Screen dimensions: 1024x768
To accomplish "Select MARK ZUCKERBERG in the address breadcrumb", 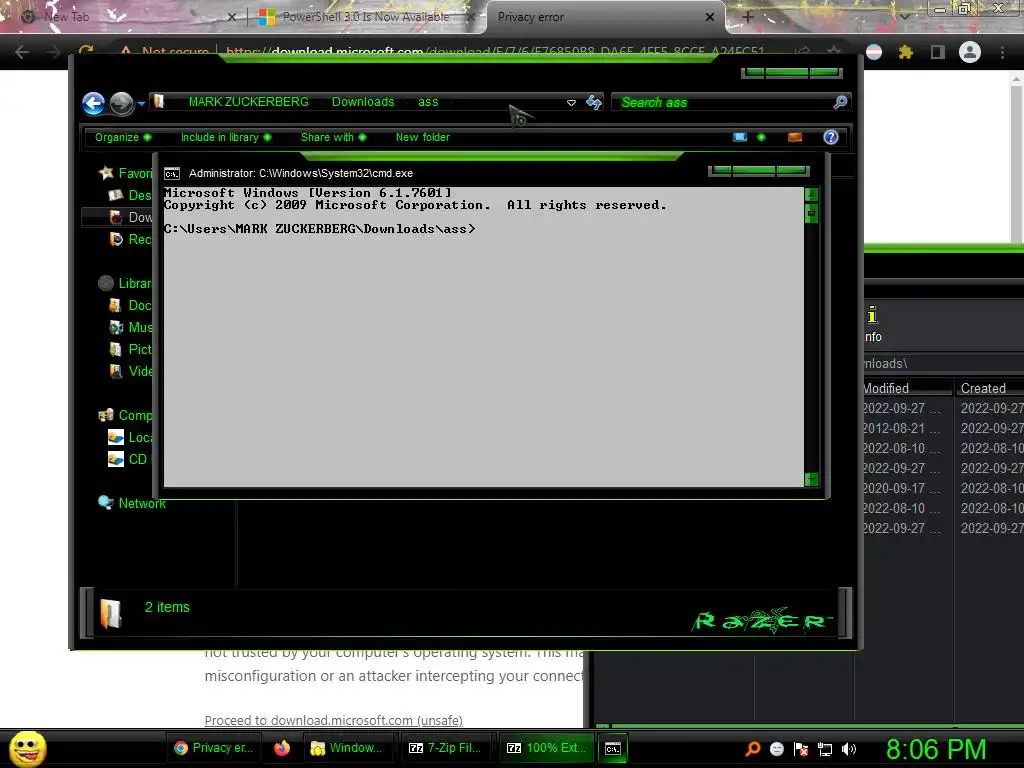I will [248, 102].
